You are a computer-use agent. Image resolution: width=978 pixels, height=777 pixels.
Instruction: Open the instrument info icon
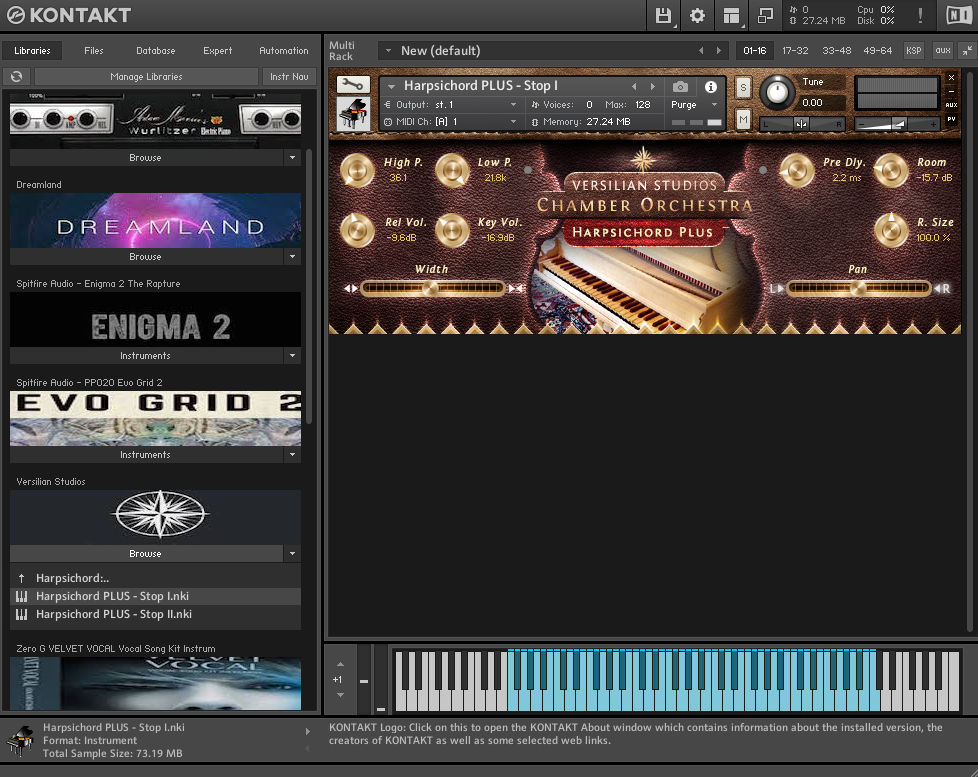(710, 87)
